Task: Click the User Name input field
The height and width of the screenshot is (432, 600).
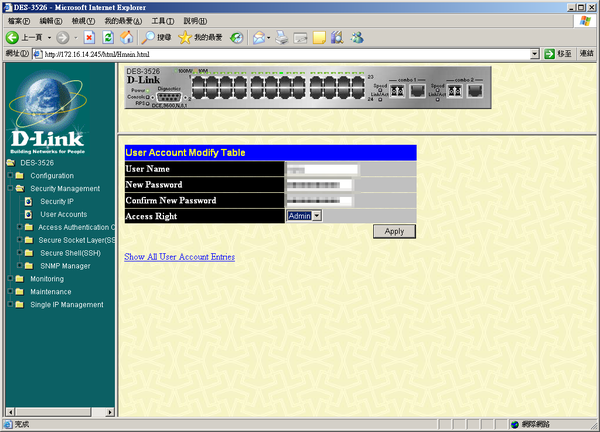Action: point(322,170)
